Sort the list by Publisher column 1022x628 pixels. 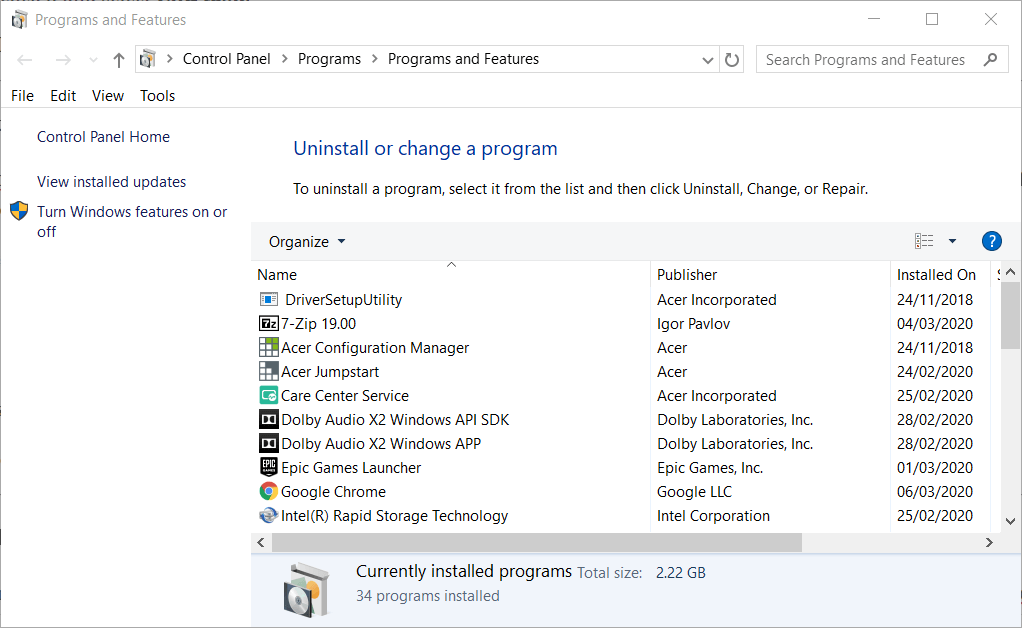tap(687, 275)
